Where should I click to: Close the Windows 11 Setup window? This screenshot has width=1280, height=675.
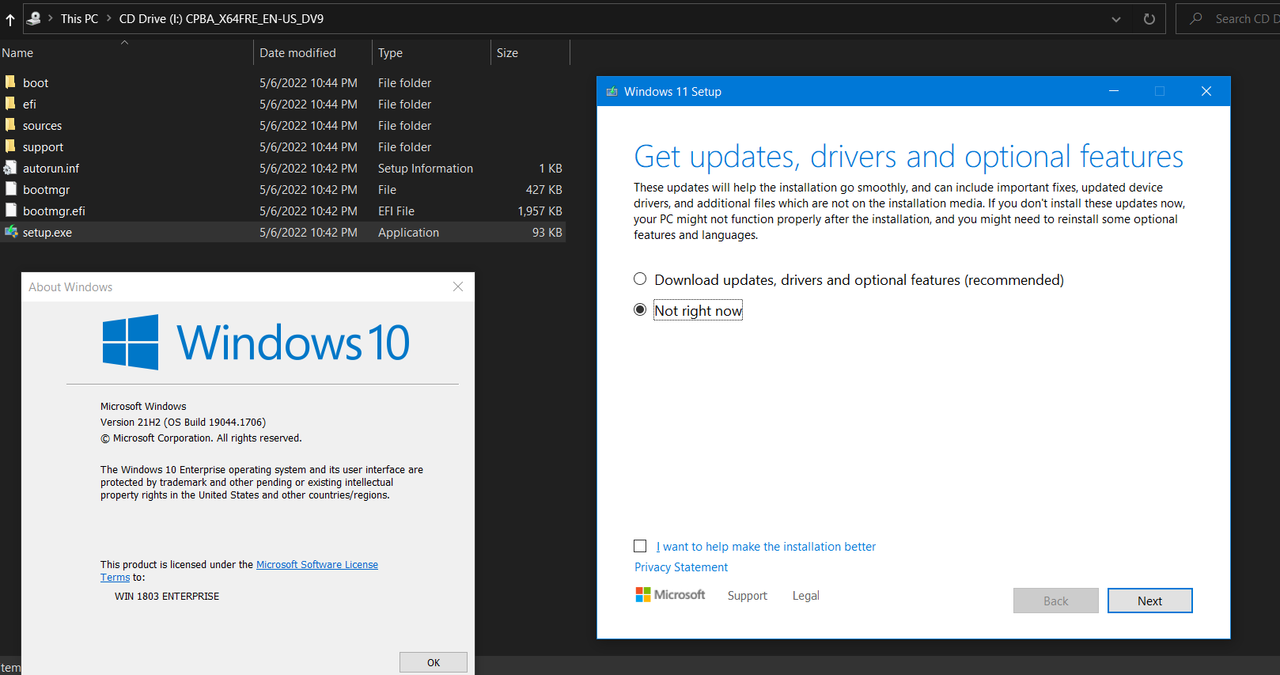tap(1206, 91)
